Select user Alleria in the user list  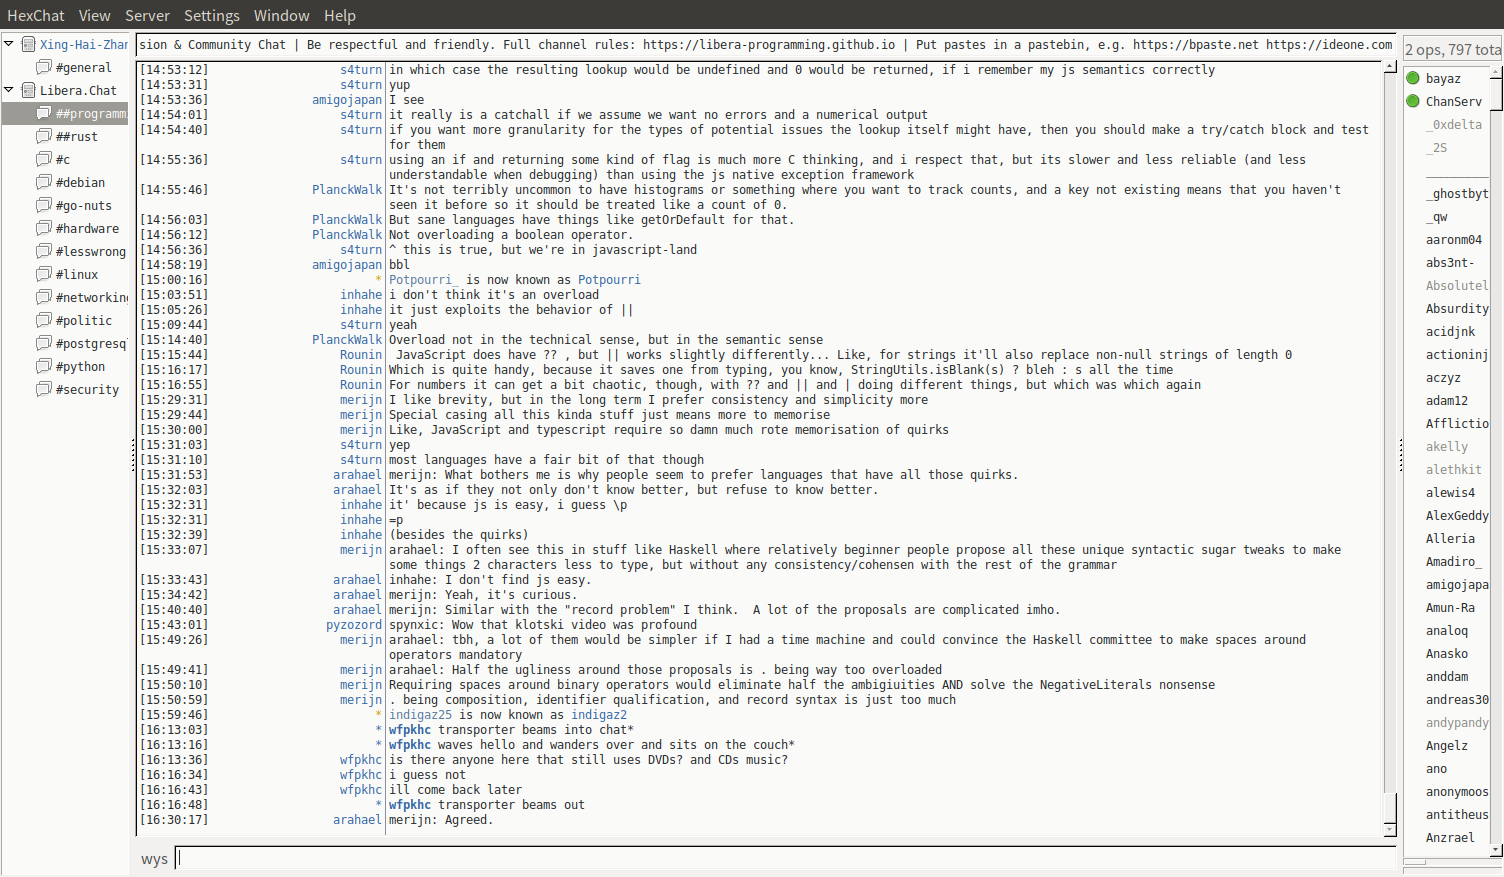(x=1450, y=538)
